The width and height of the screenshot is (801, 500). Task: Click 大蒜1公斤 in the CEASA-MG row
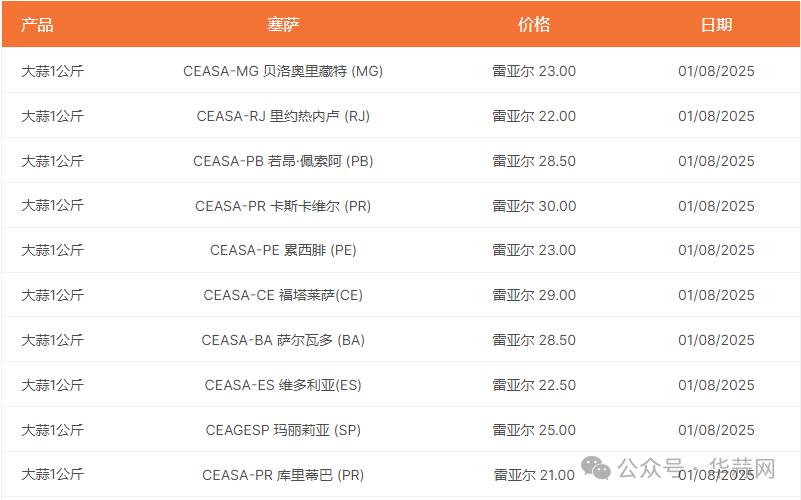52,71
